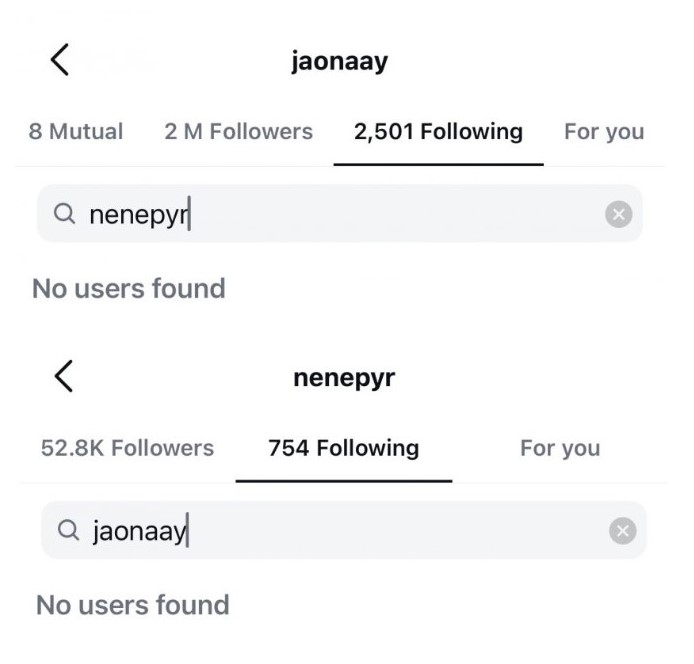Switch to the 2 M Followers tab

pyautogui.click(x=239, y=131)
